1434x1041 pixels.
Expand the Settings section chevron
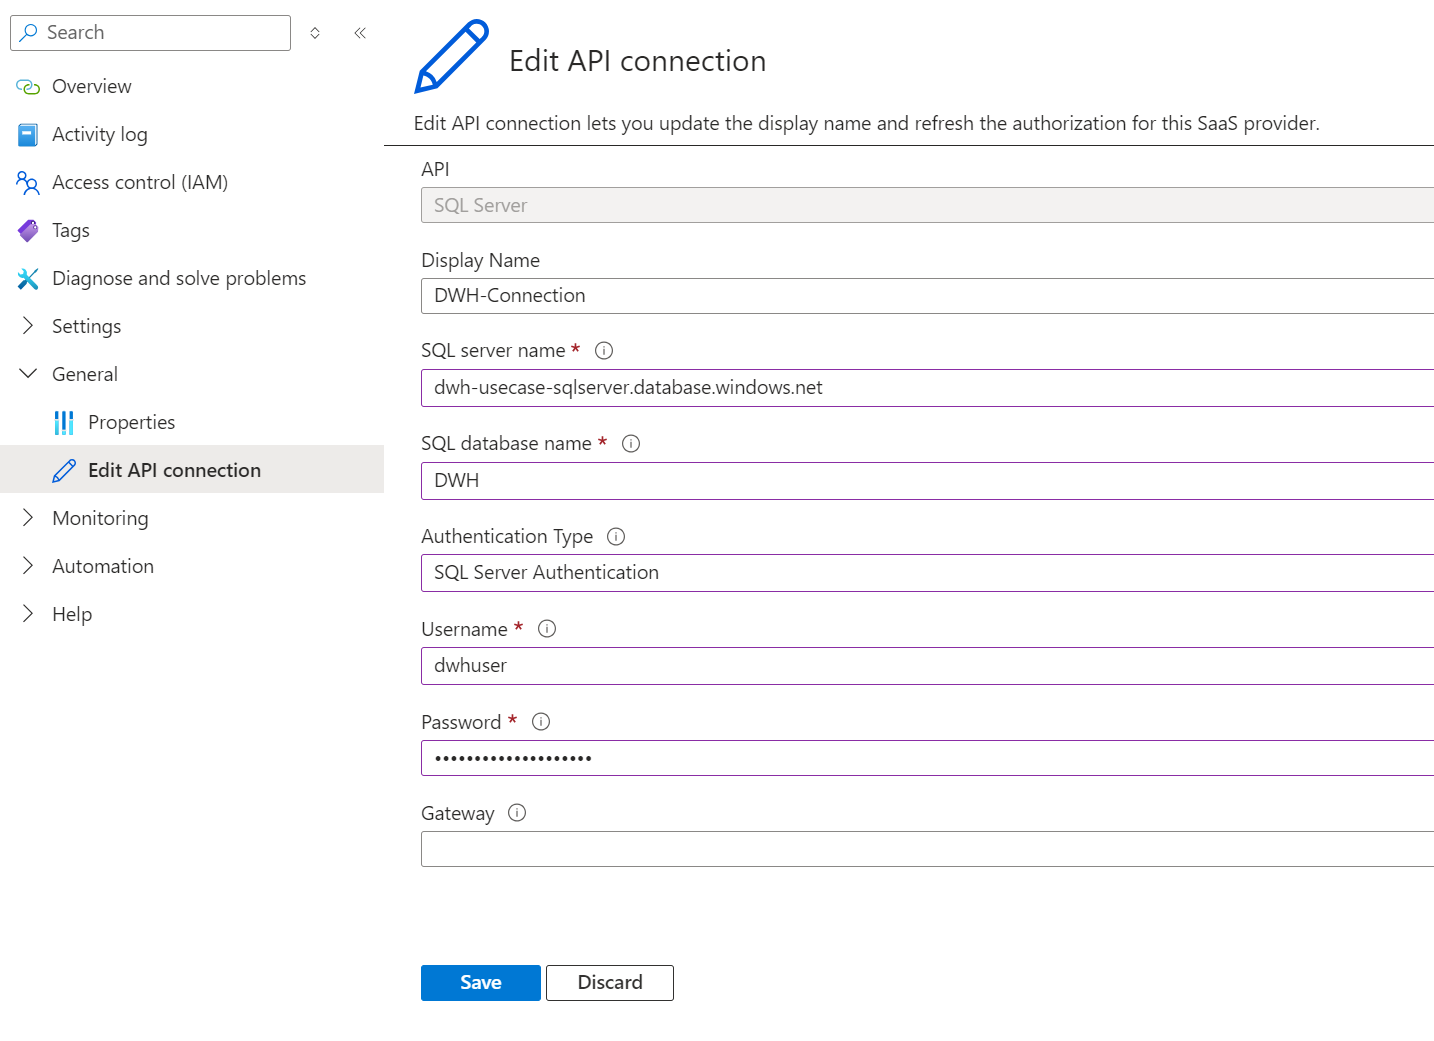tap(28, 326)
